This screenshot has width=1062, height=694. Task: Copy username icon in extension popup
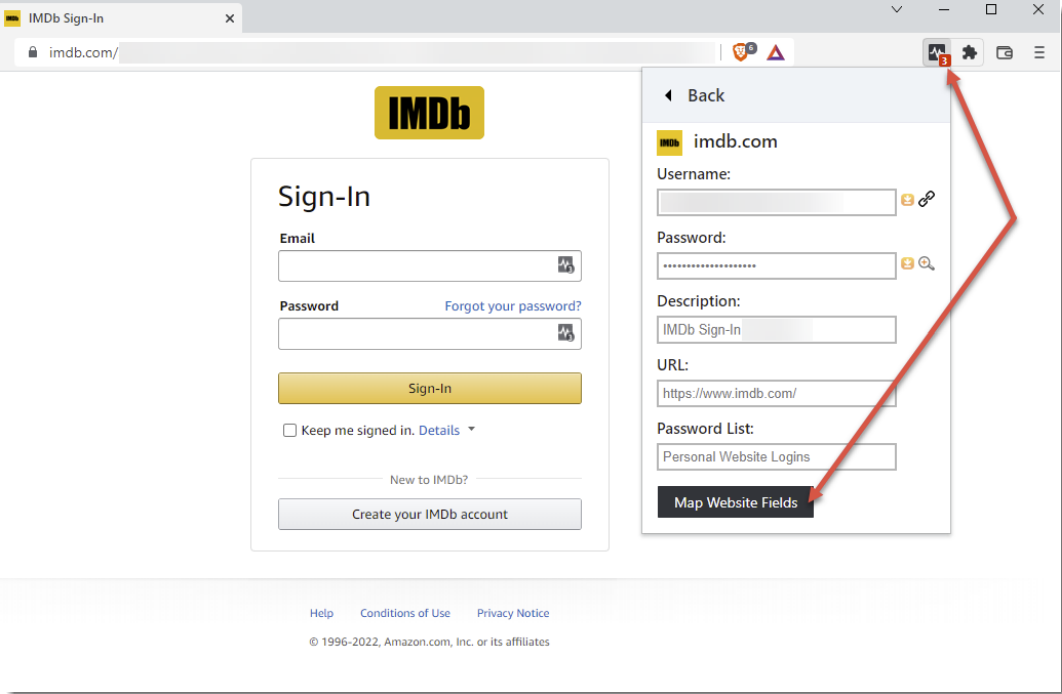908,200
